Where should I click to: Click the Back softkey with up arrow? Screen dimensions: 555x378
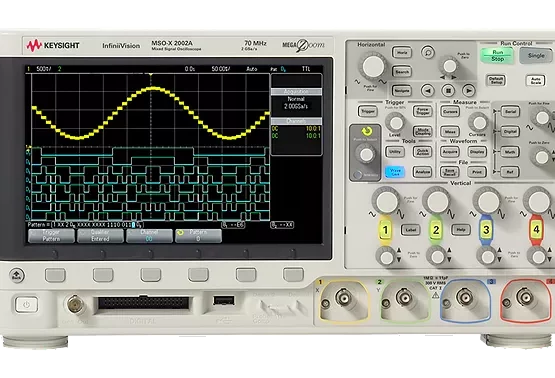coord(17,275)
